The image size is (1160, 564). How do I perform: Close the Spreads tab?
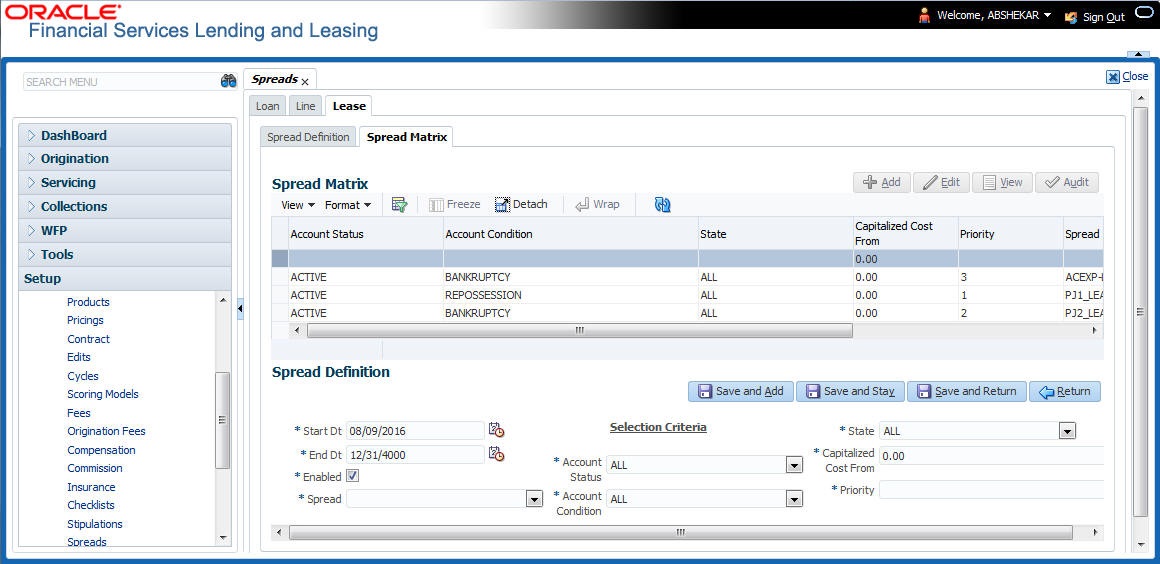click(x=305, y=81)
